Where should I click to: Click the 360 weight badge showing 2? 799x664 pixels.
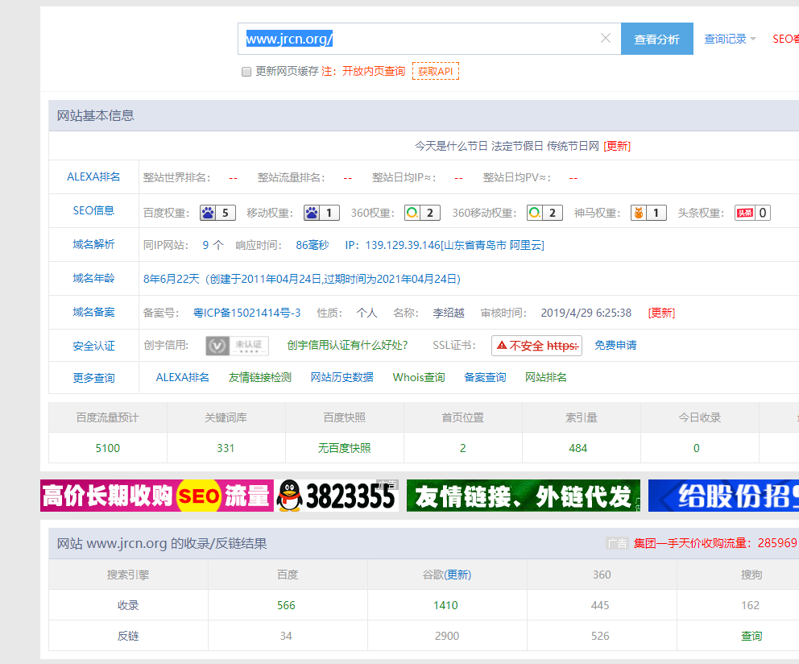click(x=422, y=213)
